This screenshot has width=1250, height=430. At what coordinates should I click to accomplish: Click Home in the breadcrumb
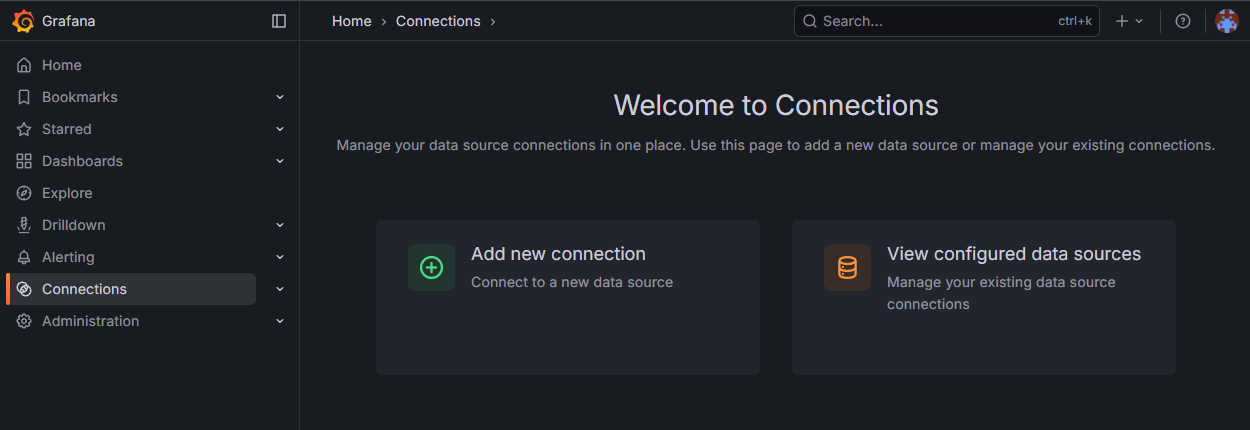tap(352, 21)
